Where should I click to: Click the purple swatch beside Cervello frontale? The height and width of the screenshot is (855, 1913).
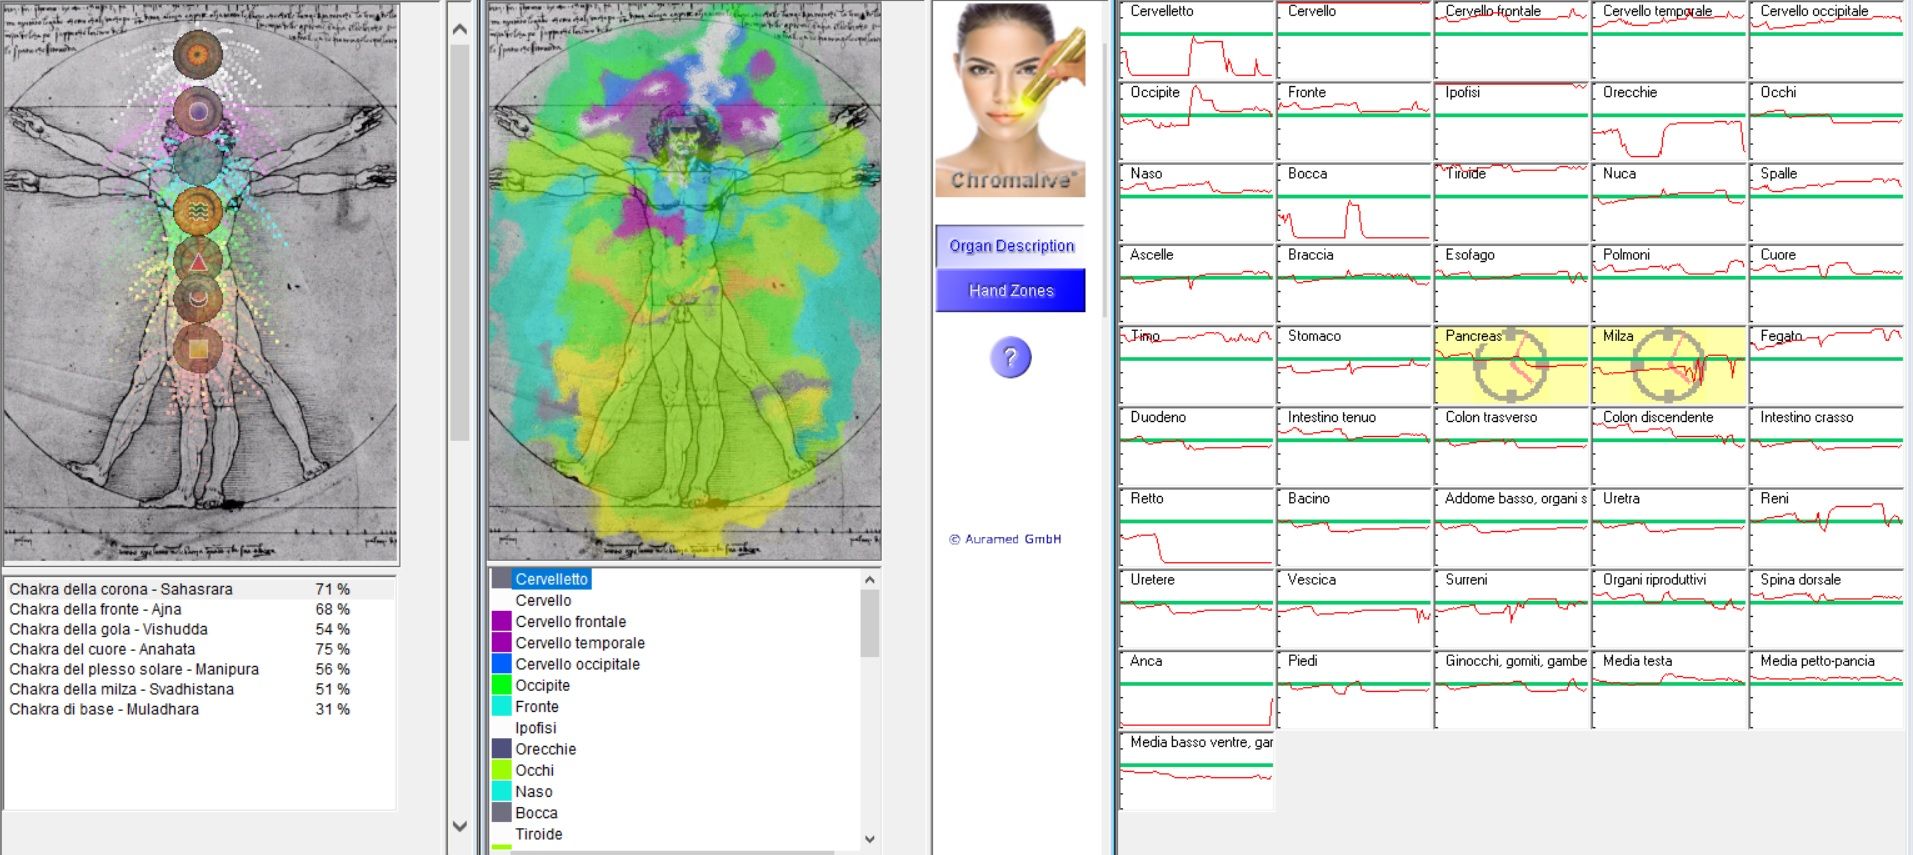coord(502,622)
